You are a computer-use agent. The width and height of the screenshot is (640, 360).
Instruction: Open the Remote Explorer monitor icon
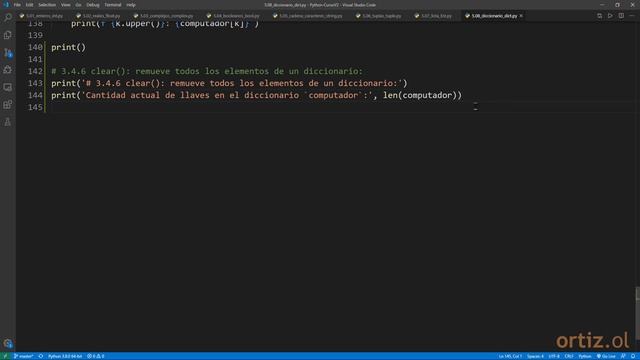click(x=8, y=87)
